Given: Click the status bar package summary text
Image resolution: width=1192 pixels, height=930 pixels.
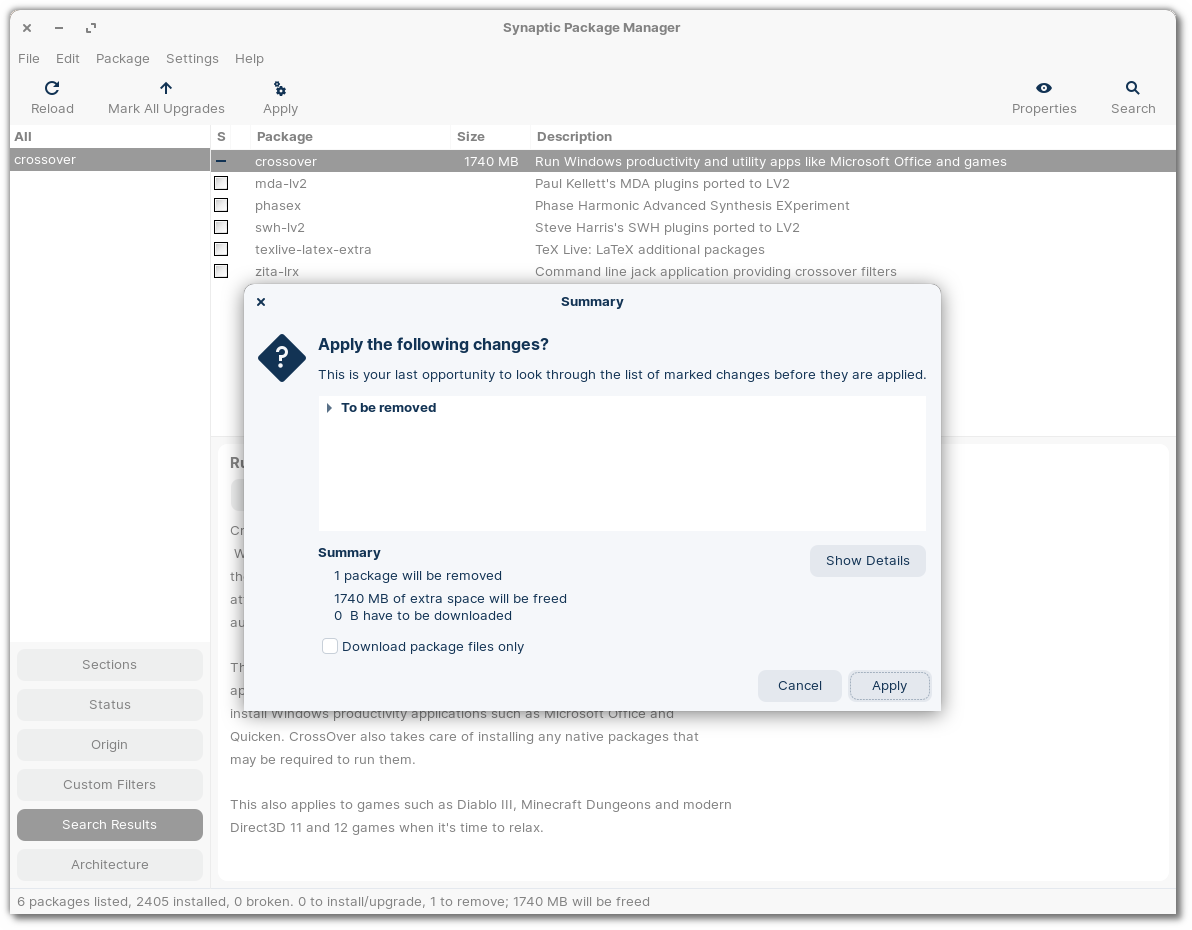Looking at the screenshot, I should click(333, 902).
